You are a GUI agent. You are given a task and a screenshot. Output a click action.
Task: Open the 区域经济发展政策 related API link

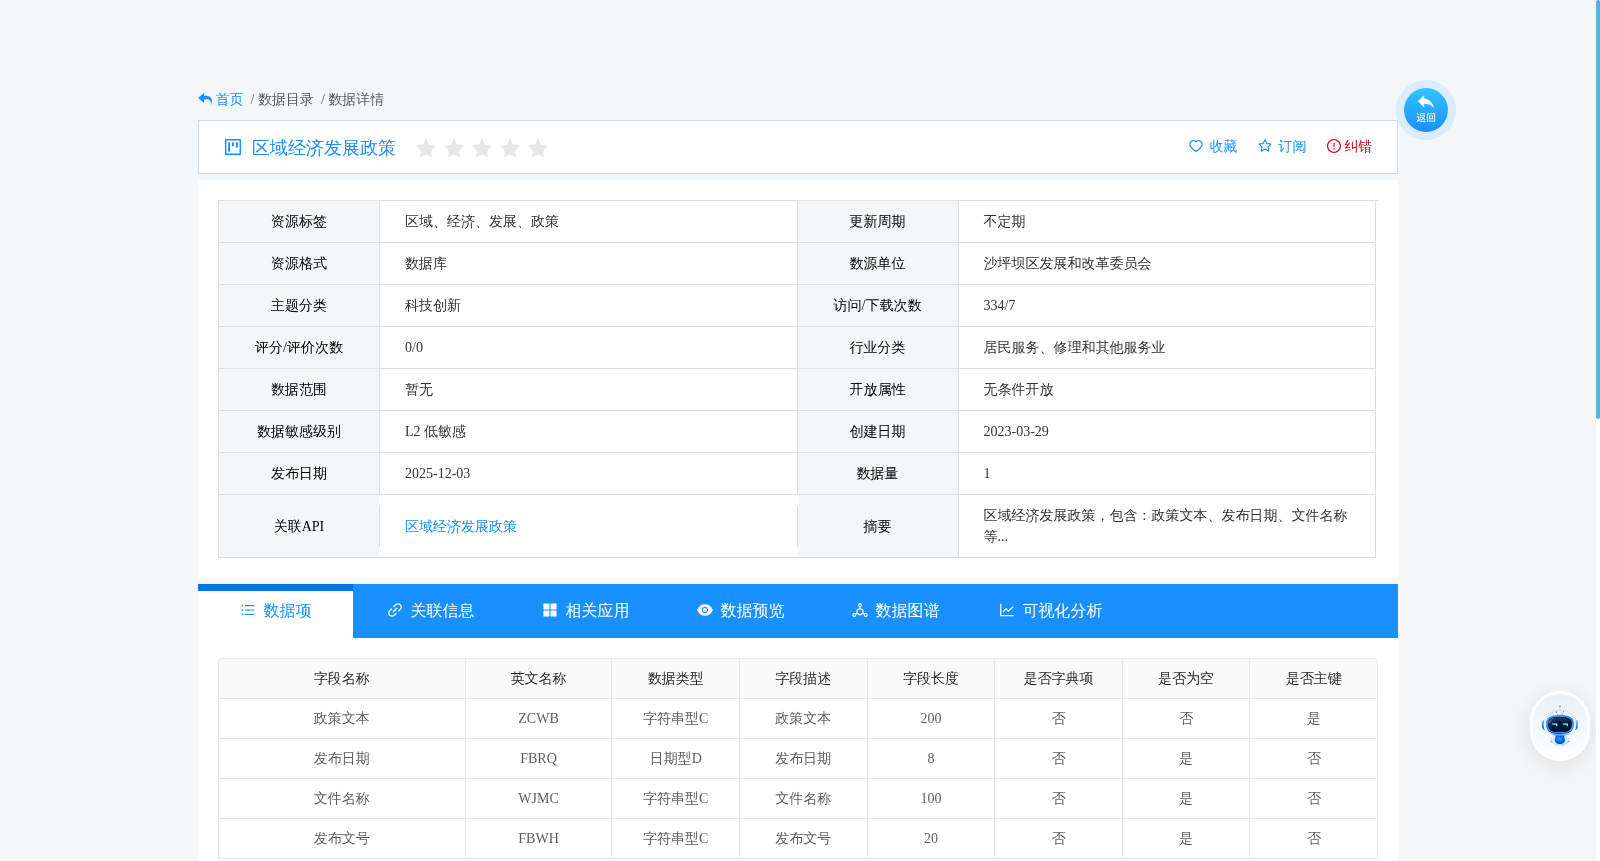(461, 526)
